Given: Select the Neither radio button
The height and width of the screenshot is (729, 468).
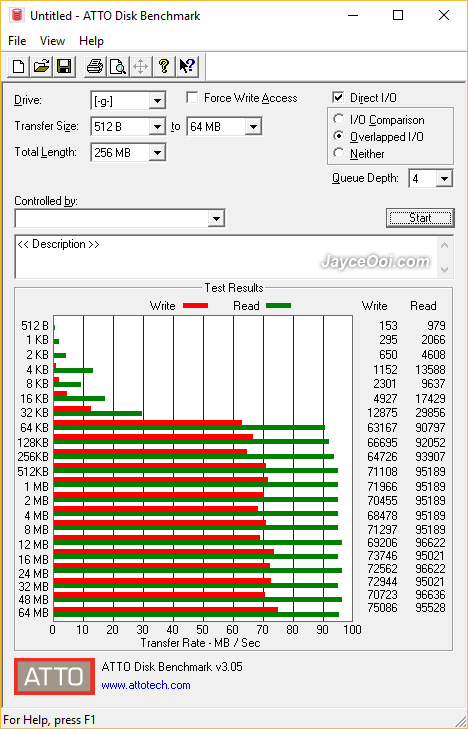Looking at the screenshot, I should (338, 153).
